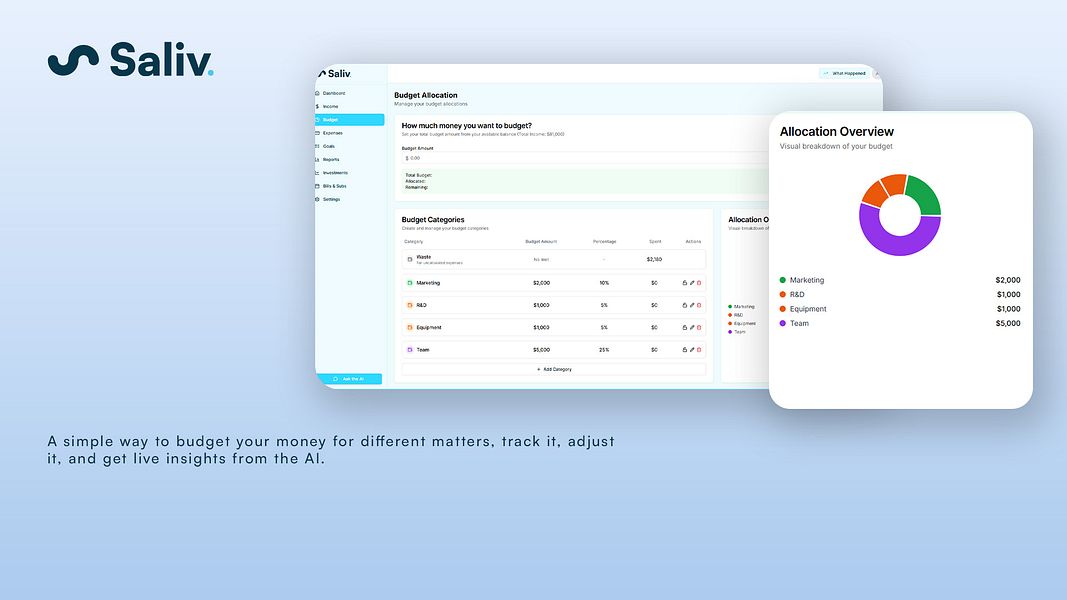This screenshot has height=600, width=1067.
Task: Click the lock icon in Marketing row
Action: point(685,283)
